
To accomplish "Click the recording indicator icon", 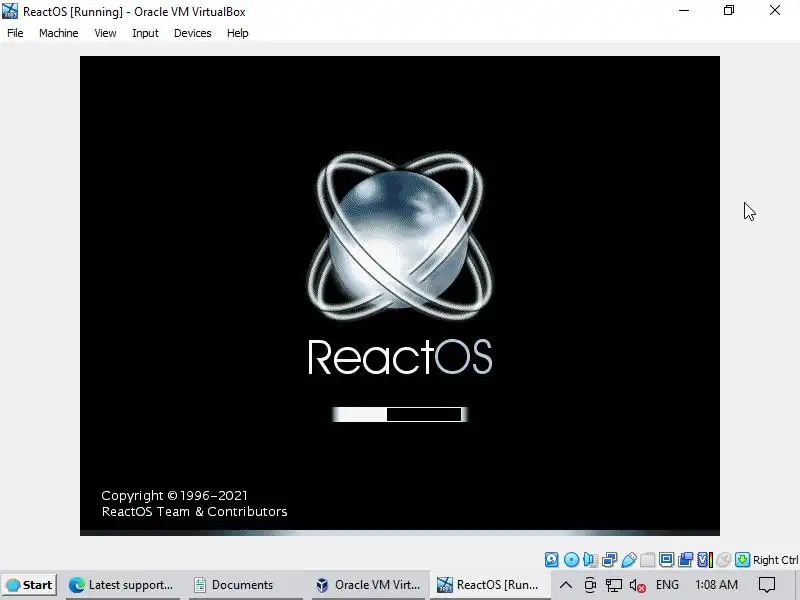I will (685, 560).
